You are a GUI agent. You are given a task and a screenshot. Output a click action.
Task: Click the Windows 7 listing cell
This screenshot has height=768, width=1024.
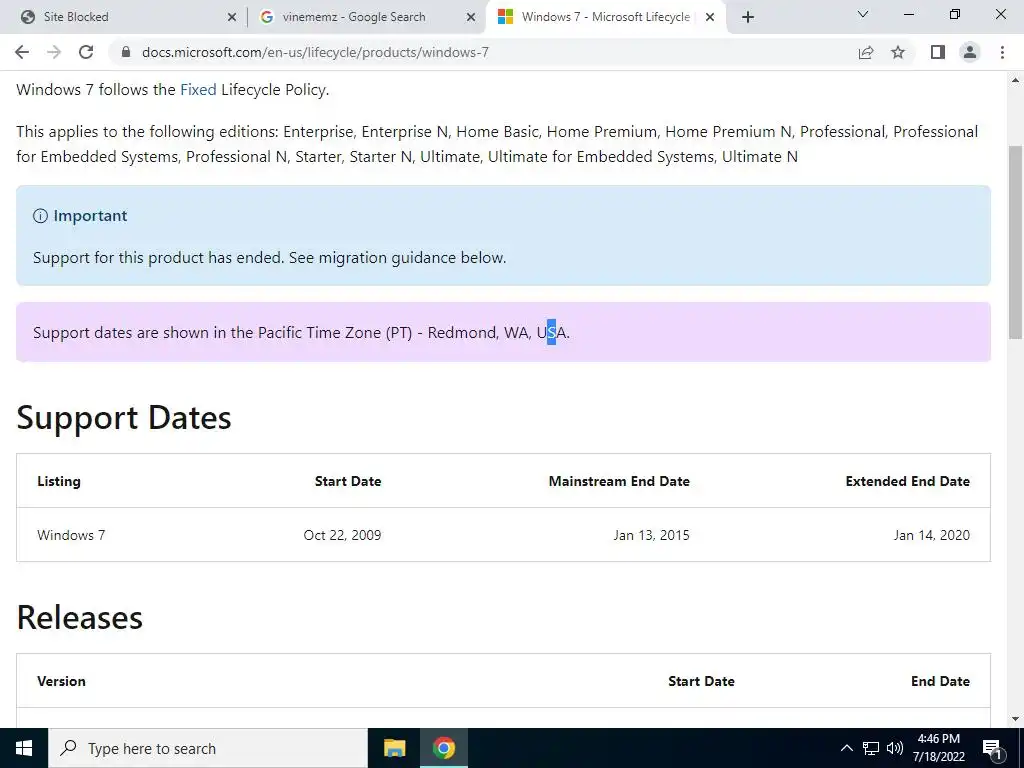tap(71, 535)
